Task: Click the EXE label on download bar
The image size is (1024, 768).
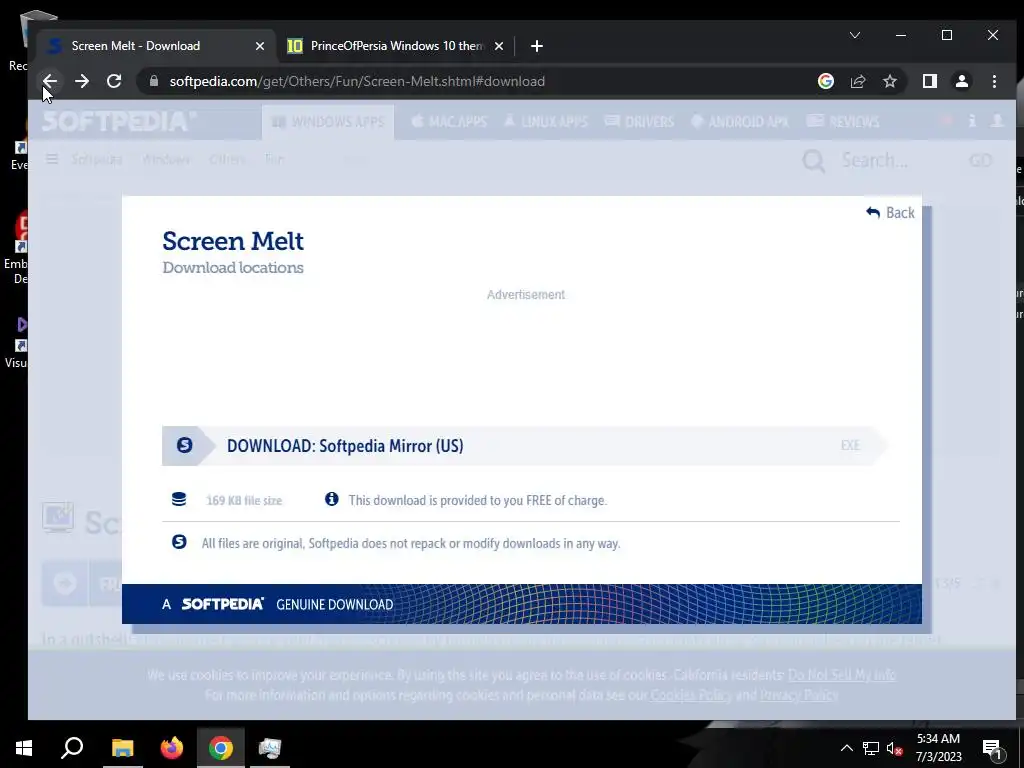Action: pyautogui.click(x=850, y=445)
